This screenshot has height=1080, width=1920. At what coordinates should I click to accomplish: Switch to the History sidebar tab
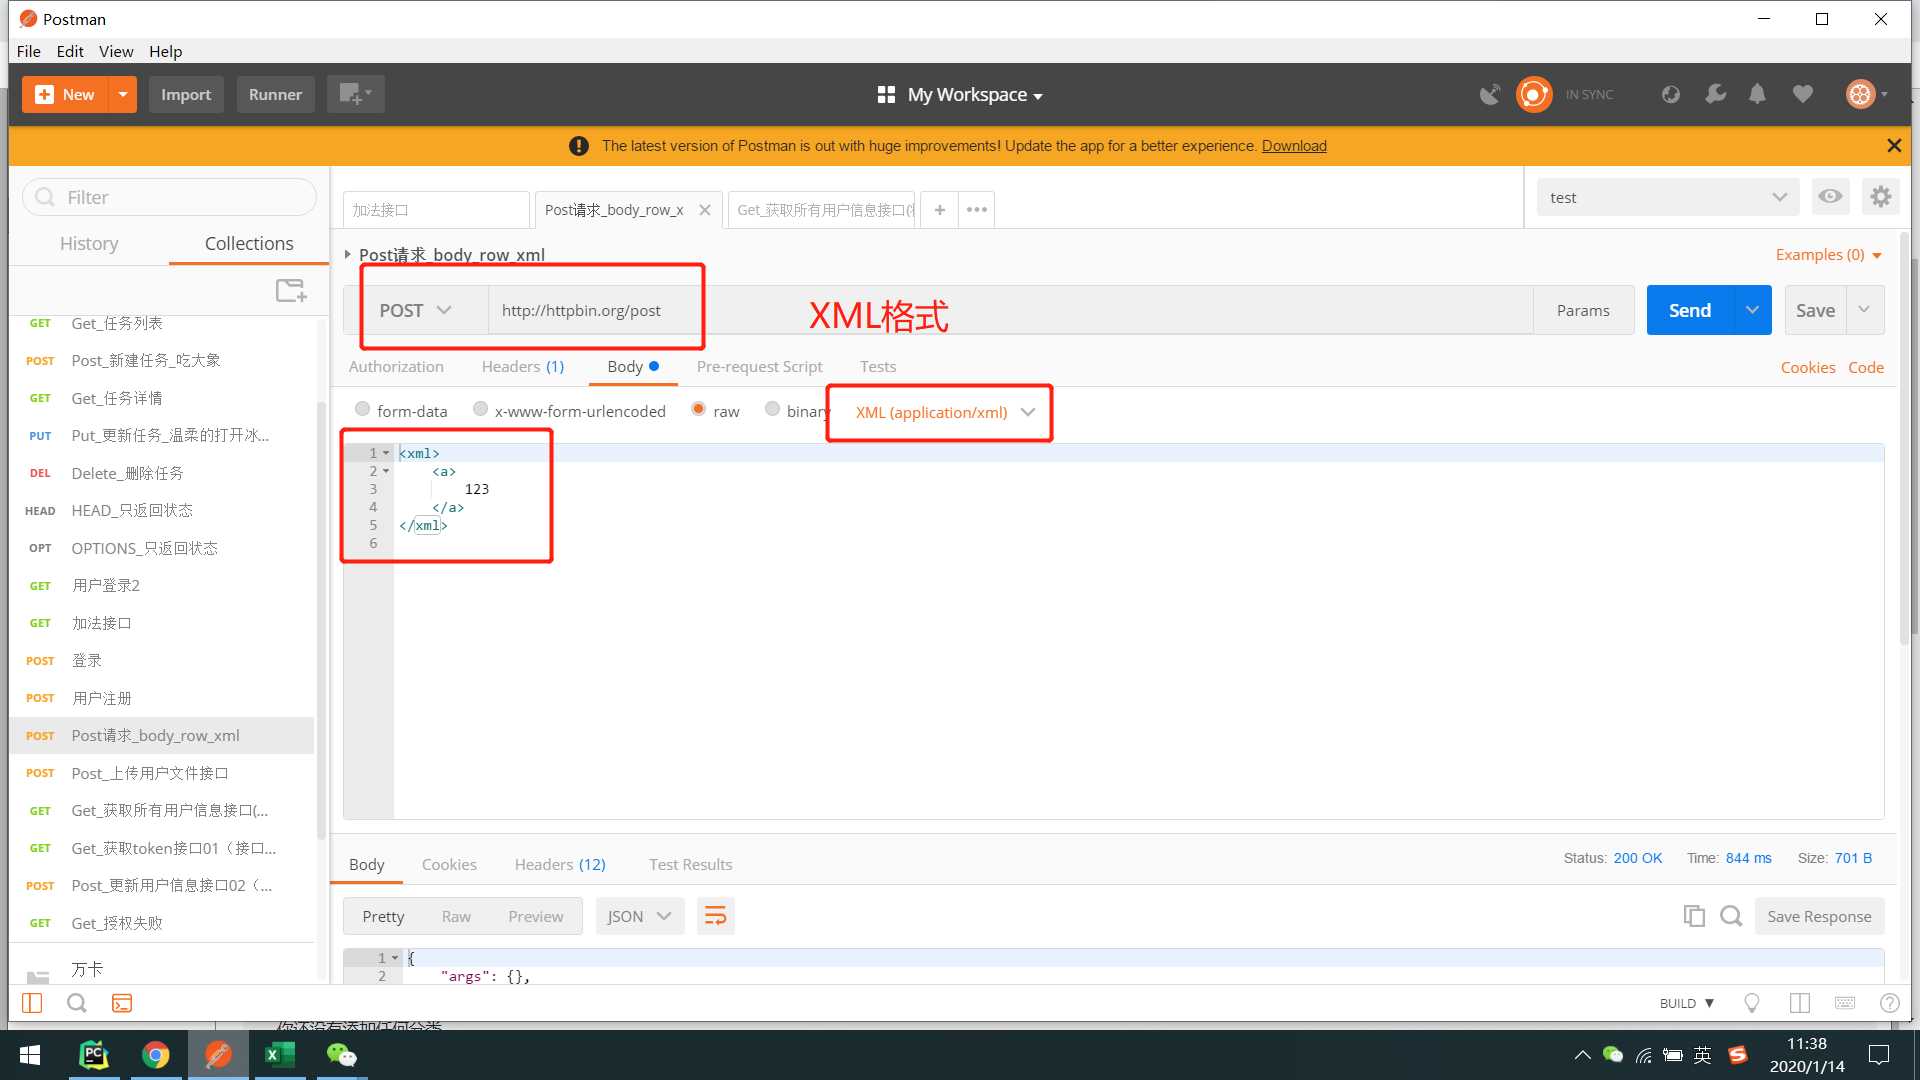(x=89, y=243)
